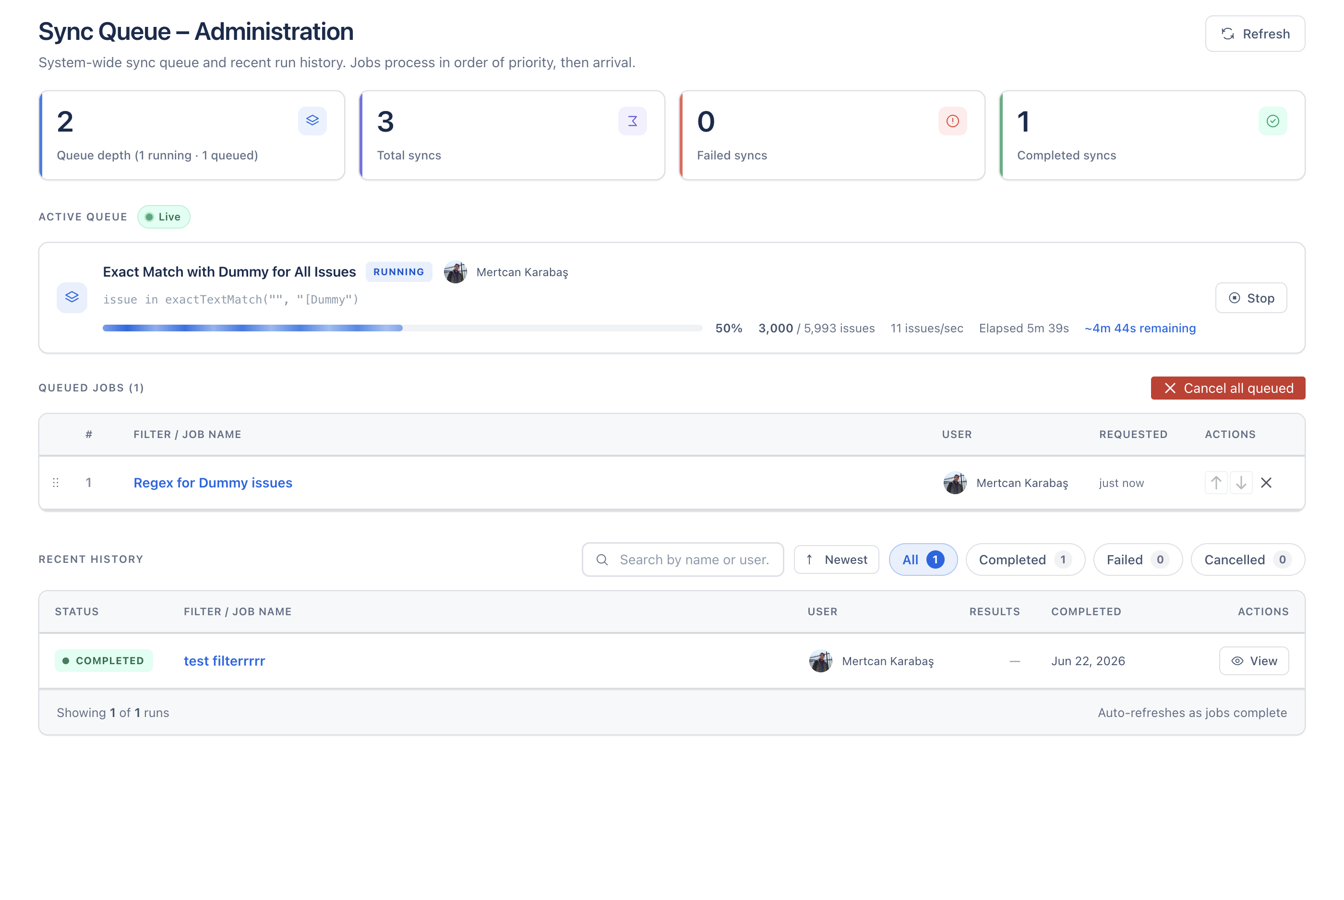View the test filterrrrr run
Viewport: 1344px width, 900px height.
pyautogui.click(x=1254, y=661)
